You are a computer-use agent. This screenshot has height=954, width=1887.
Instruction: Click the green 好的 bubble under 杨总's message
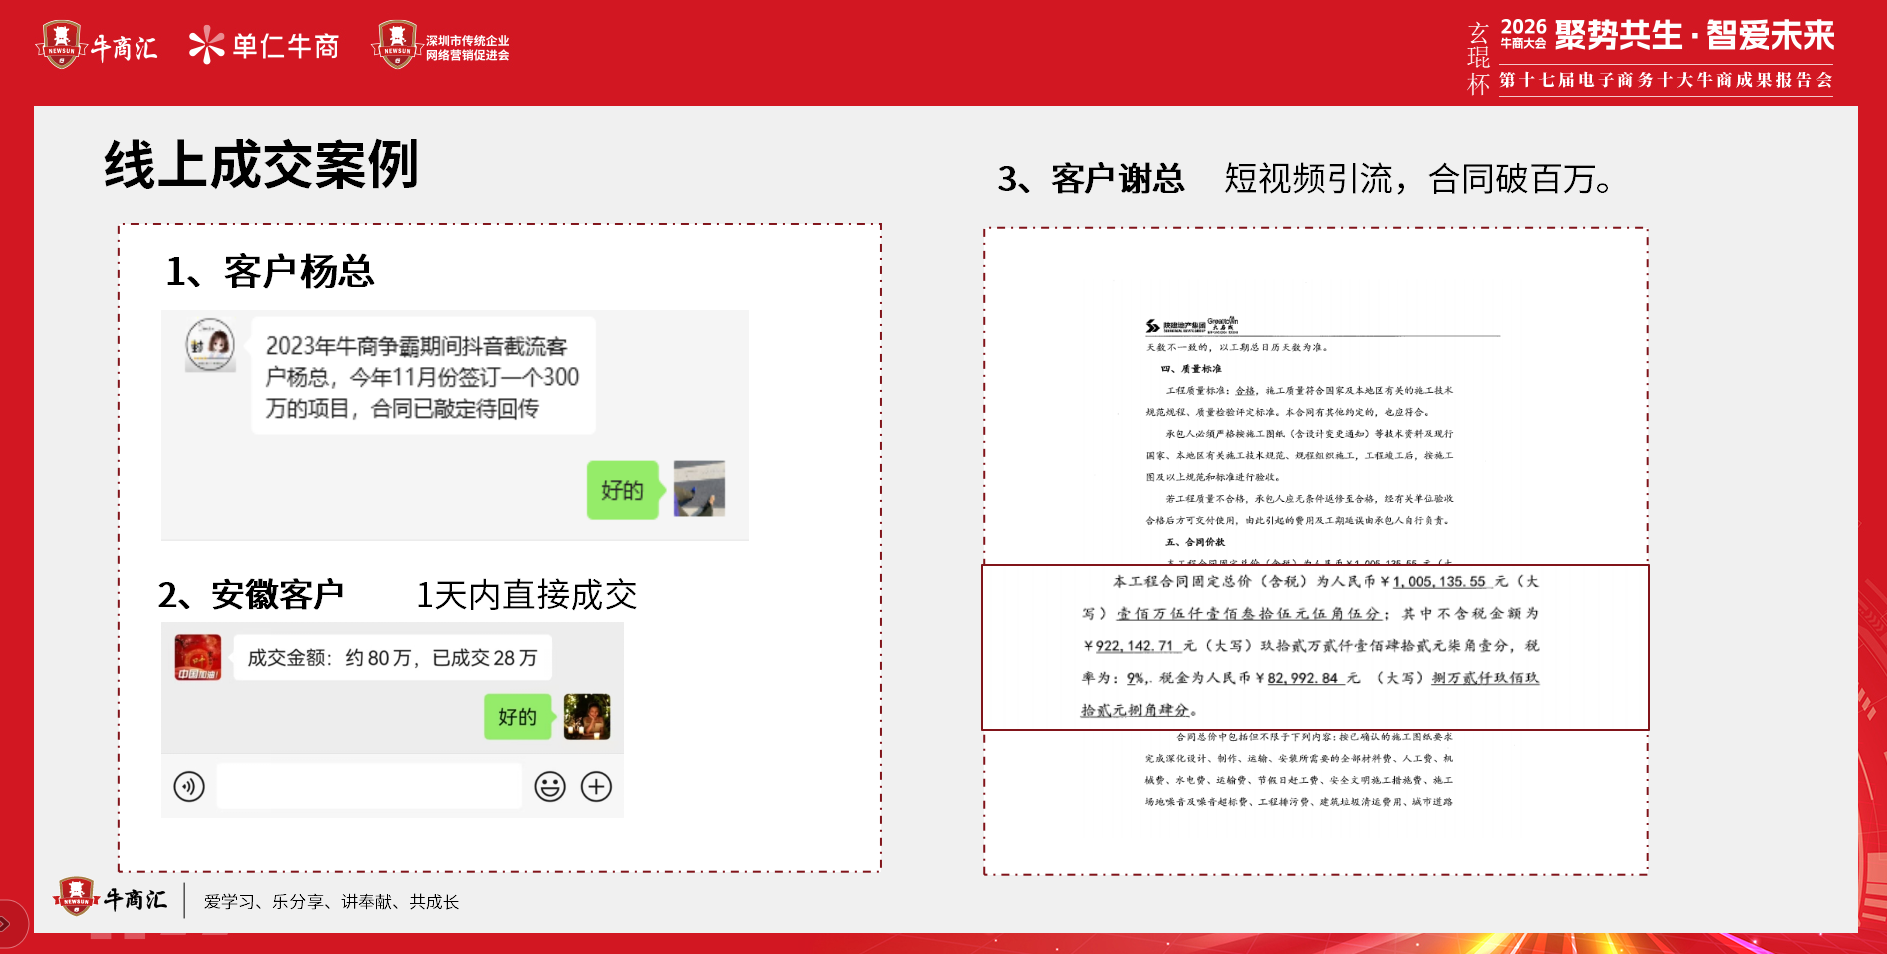(623, 490)
